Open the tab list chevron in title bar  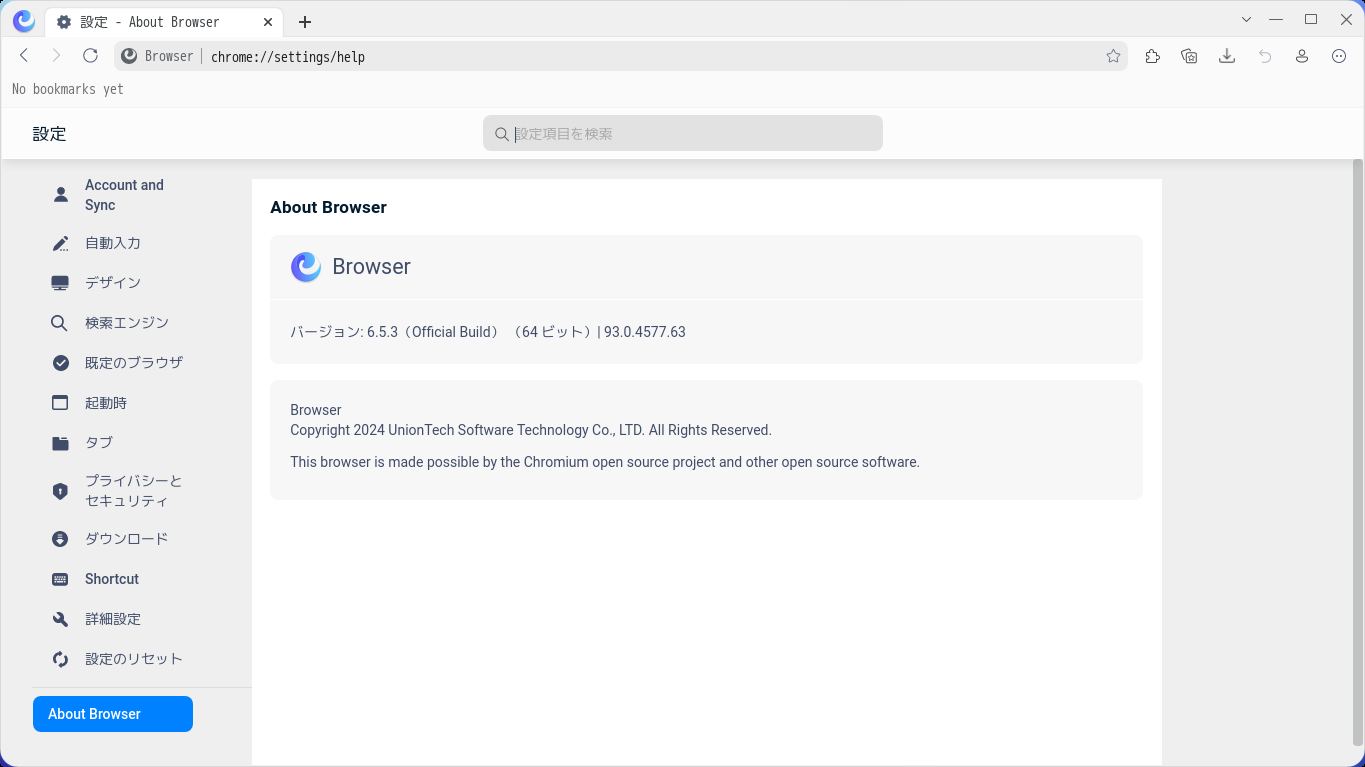1247,19
